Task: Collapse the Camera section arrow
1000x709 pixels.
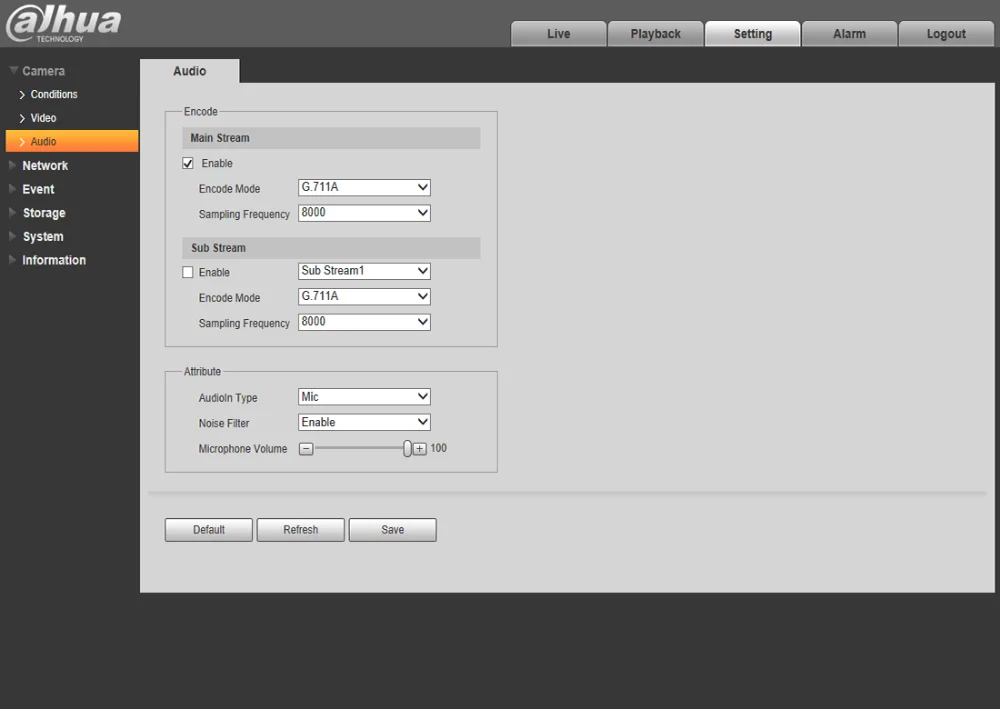Action: point(13,70)
